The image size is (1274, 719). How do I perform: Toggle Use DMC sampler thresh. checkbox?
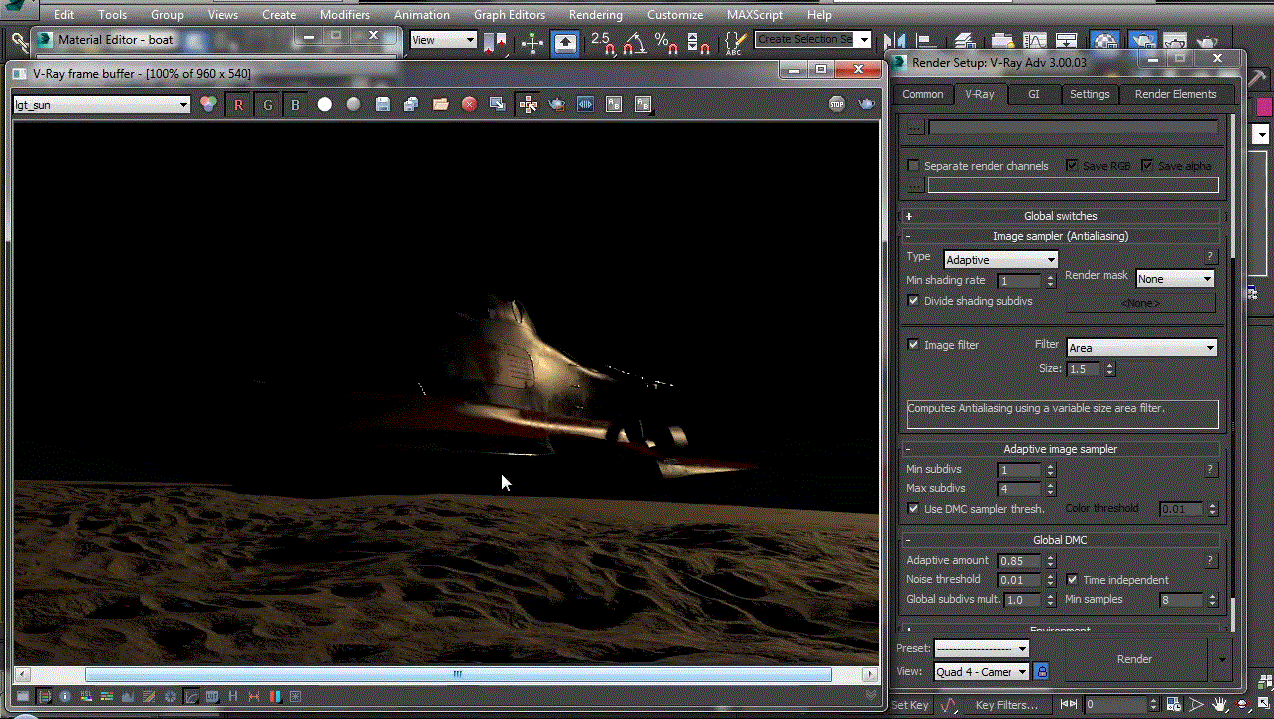point(913,508)
